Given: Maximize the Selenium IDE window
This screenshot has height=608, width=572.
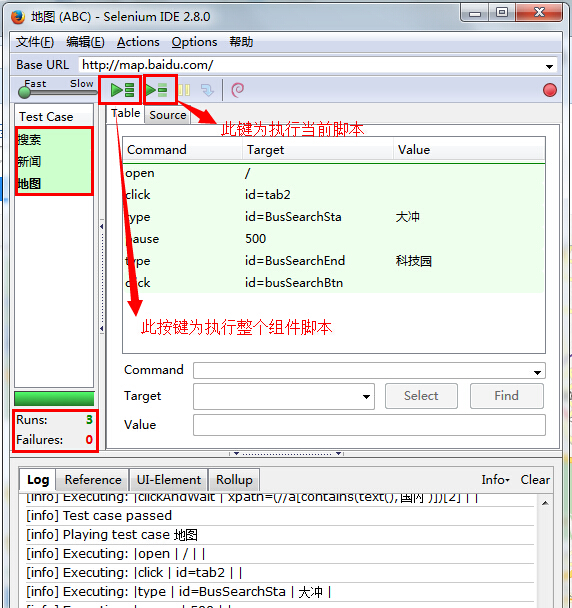Looking at the screenshot, I should pyautogui.click(x=502, y=12).
